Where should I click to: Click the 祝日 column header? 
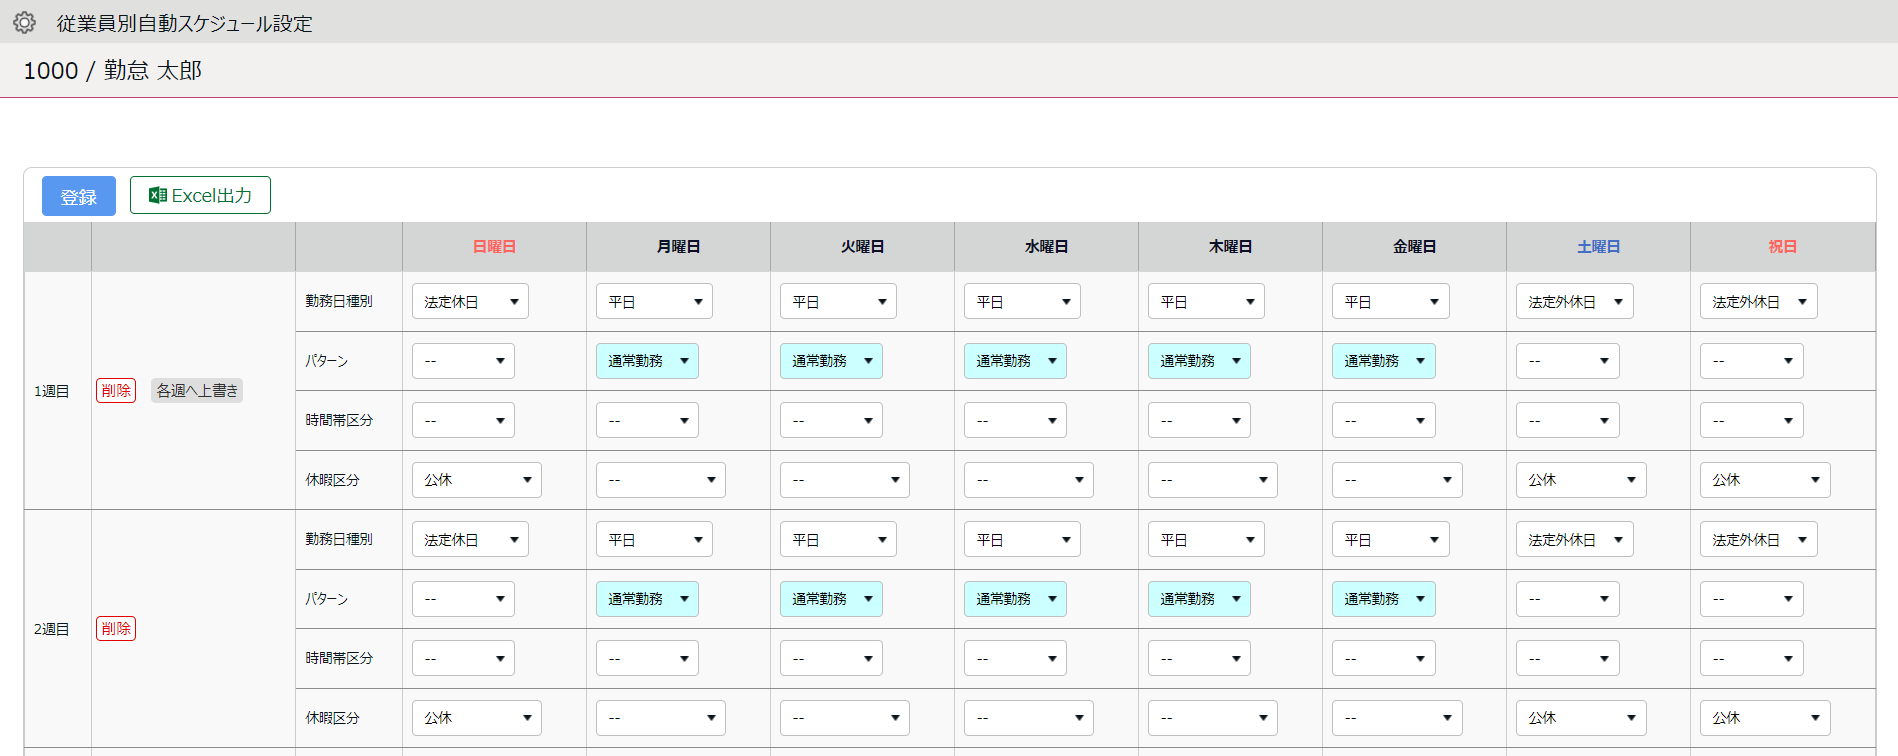[x=1782, y=246]
